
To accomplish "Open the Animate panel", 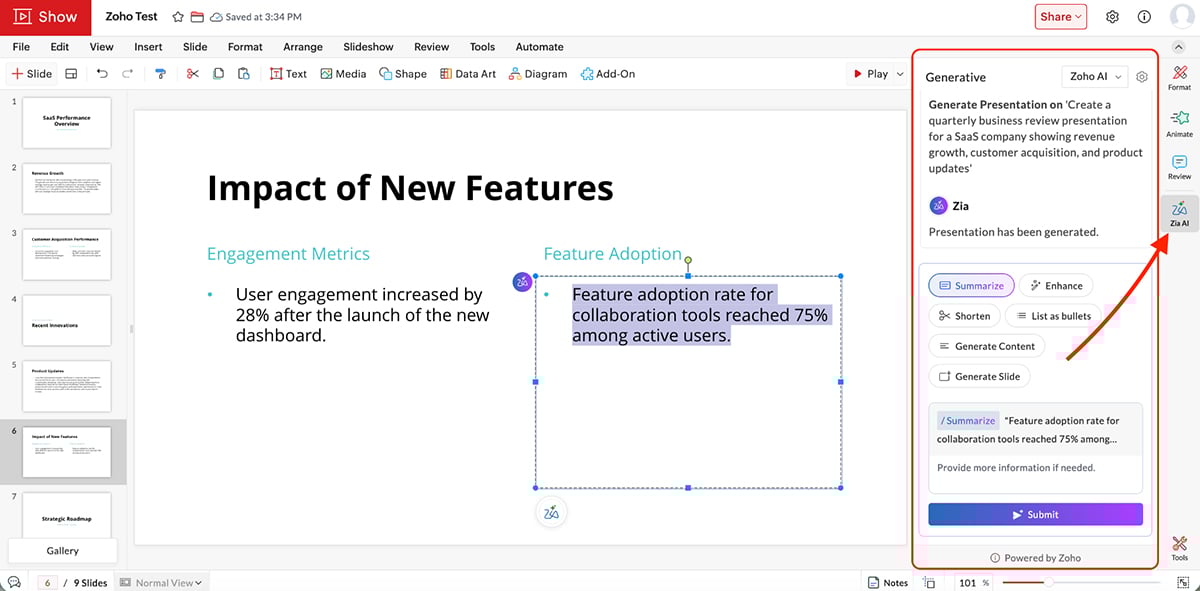I will [1179, 121].
